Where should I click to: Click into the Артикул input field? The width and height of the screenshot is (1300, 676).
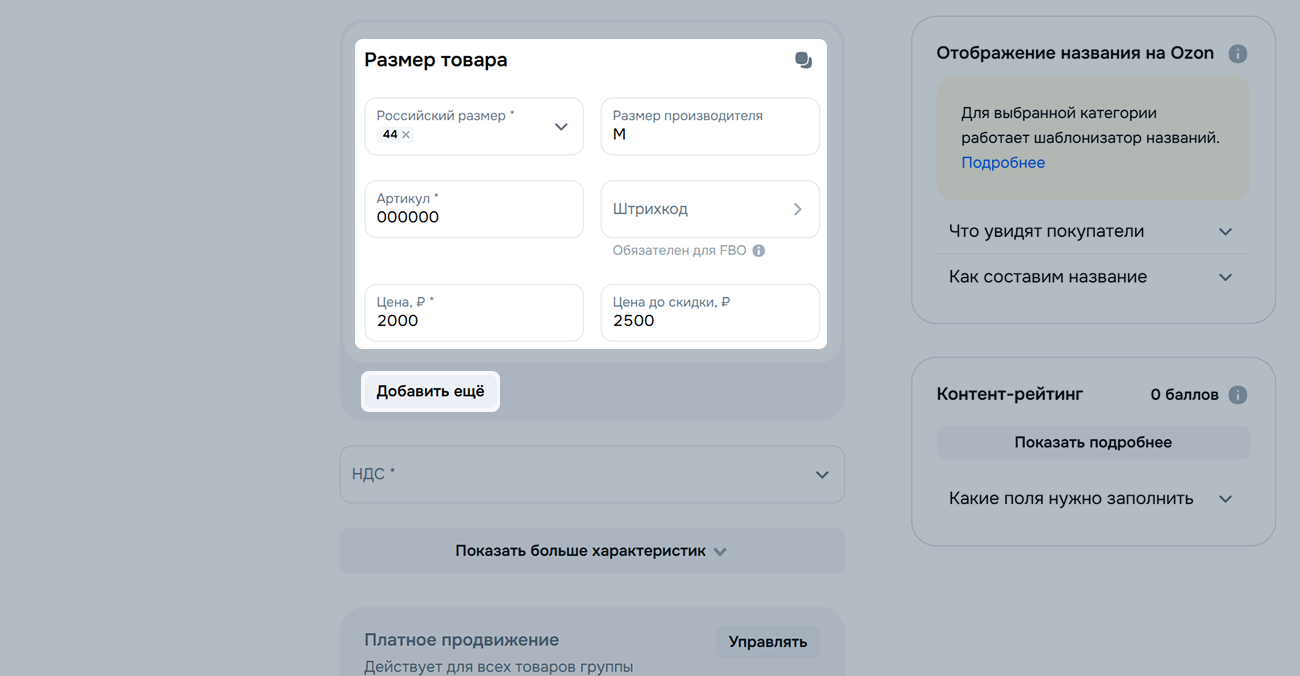473,217
